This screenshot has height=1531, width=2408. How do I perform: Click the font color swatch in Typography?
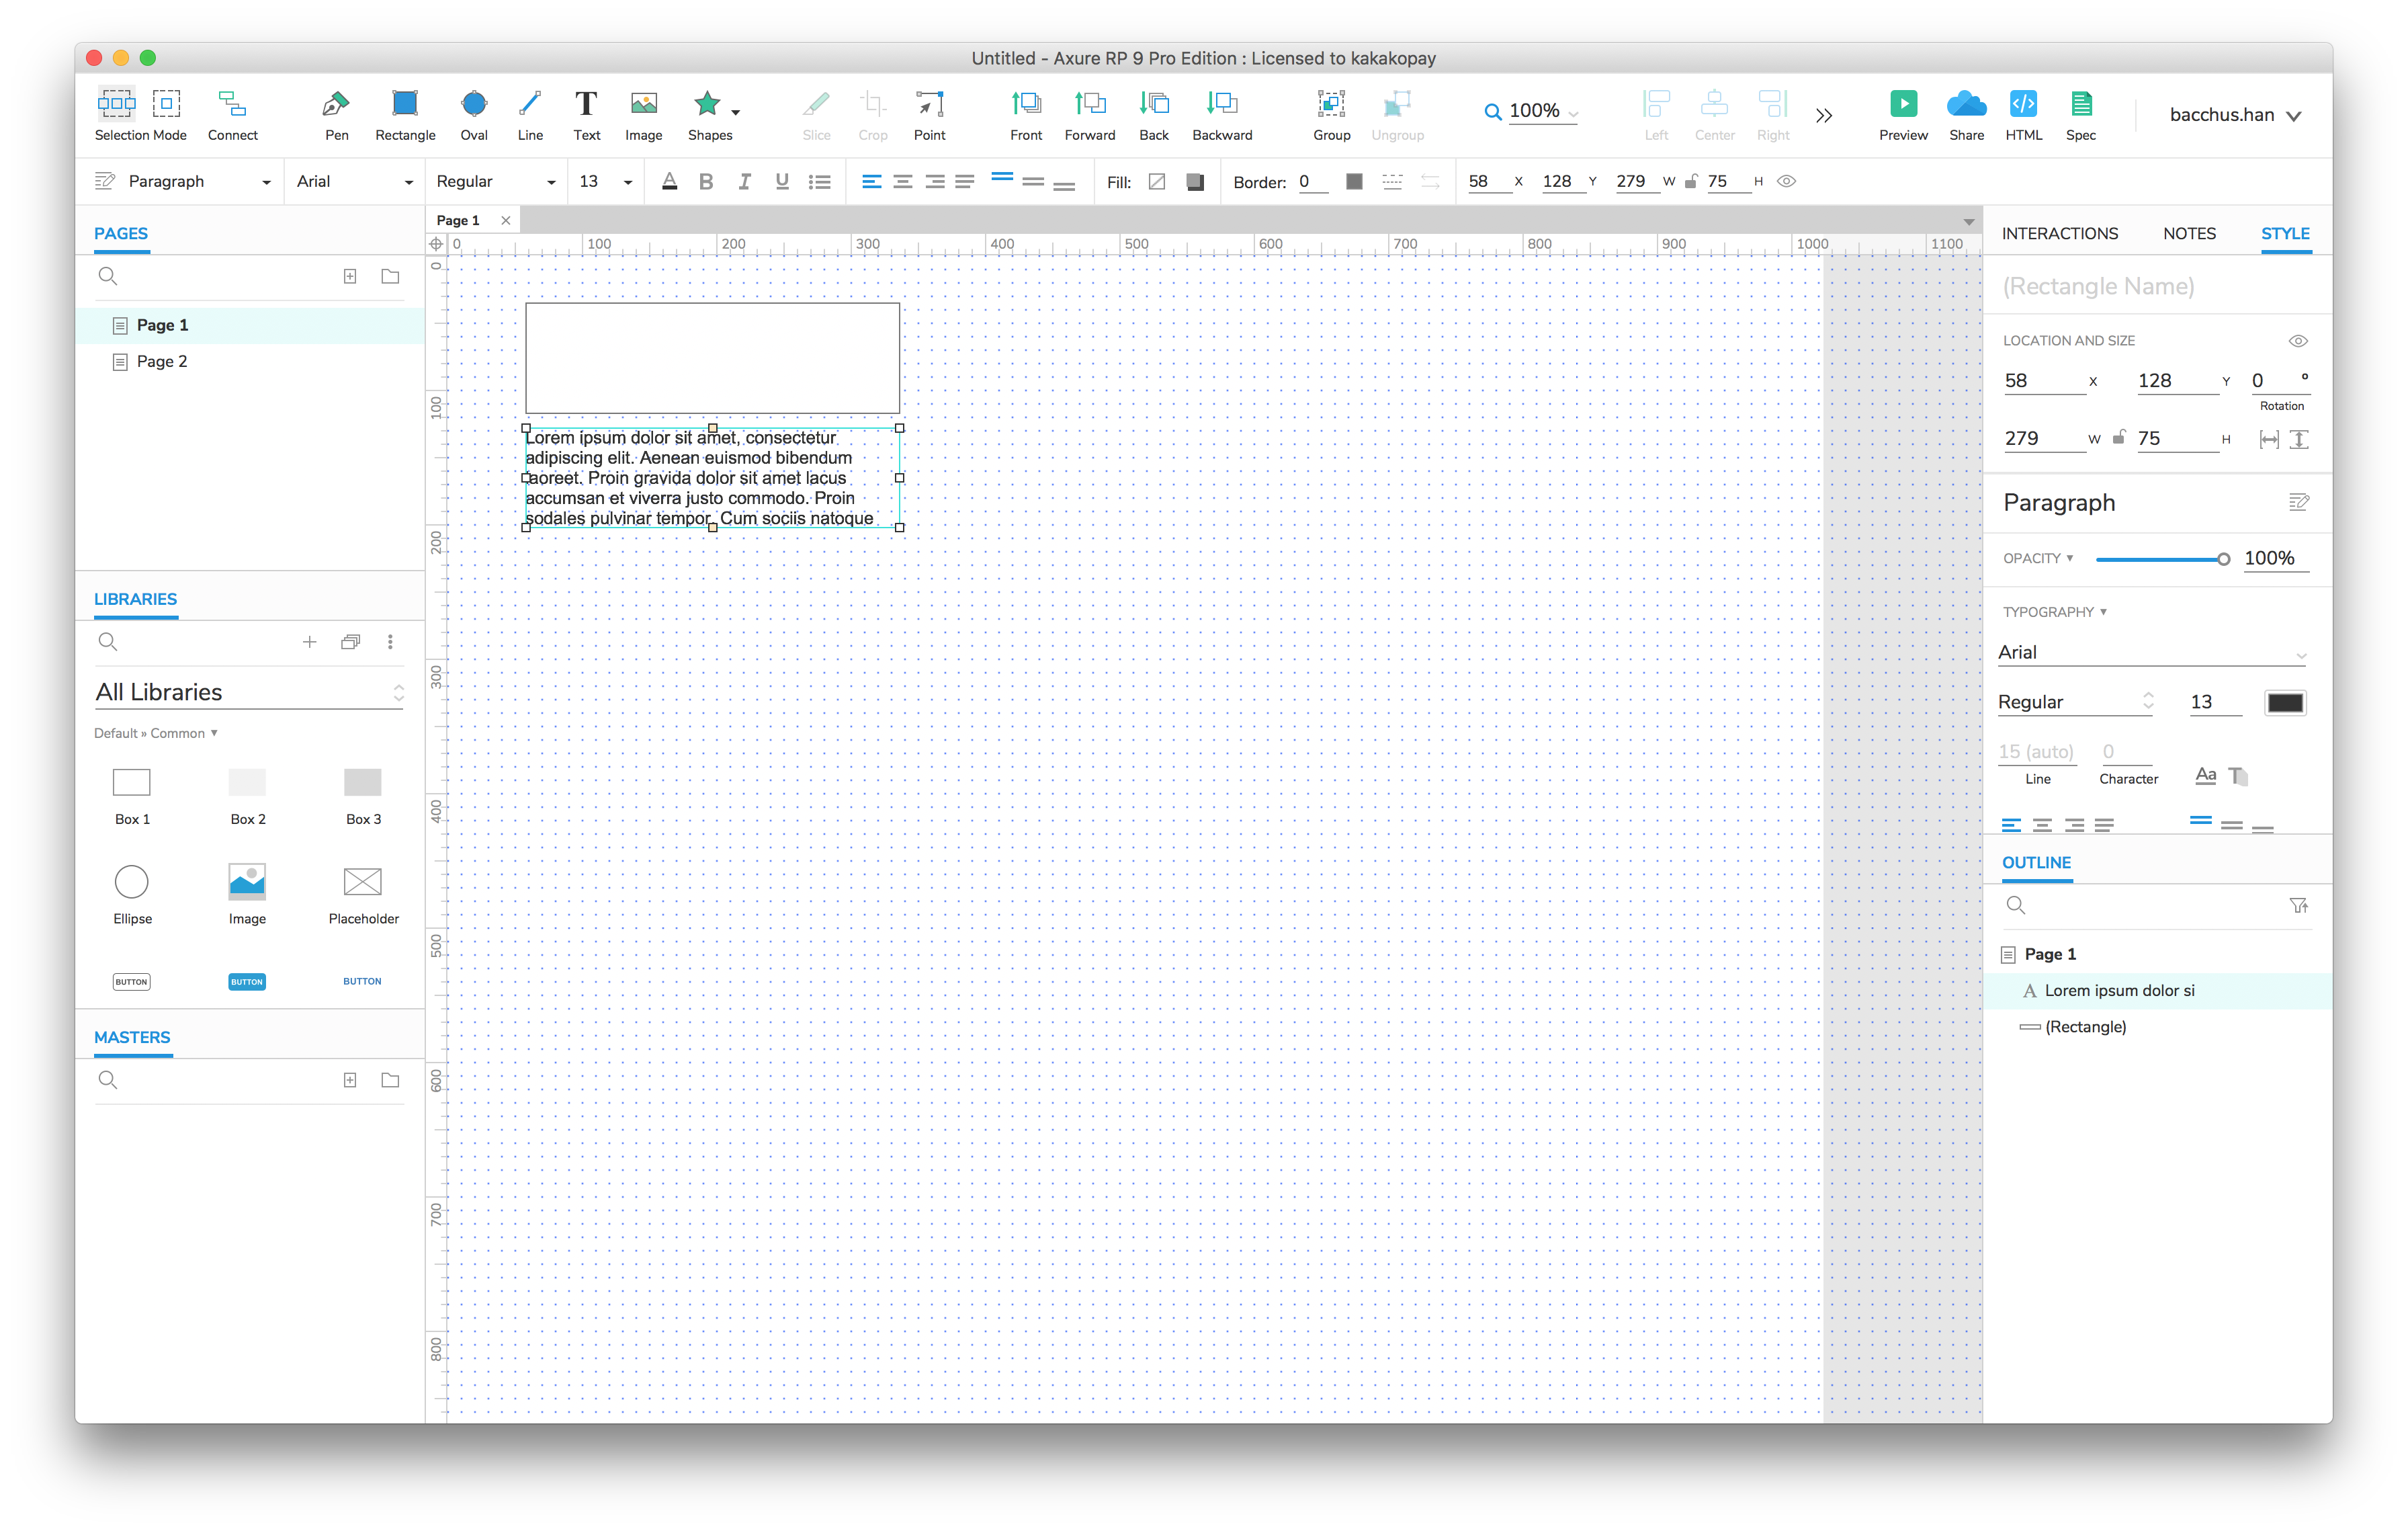tap(2285, 703)
